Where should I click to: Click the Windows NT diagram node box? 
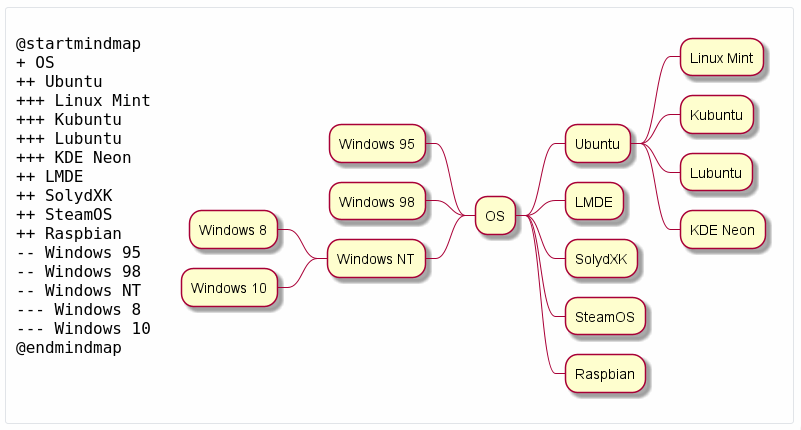coord(375,259)
